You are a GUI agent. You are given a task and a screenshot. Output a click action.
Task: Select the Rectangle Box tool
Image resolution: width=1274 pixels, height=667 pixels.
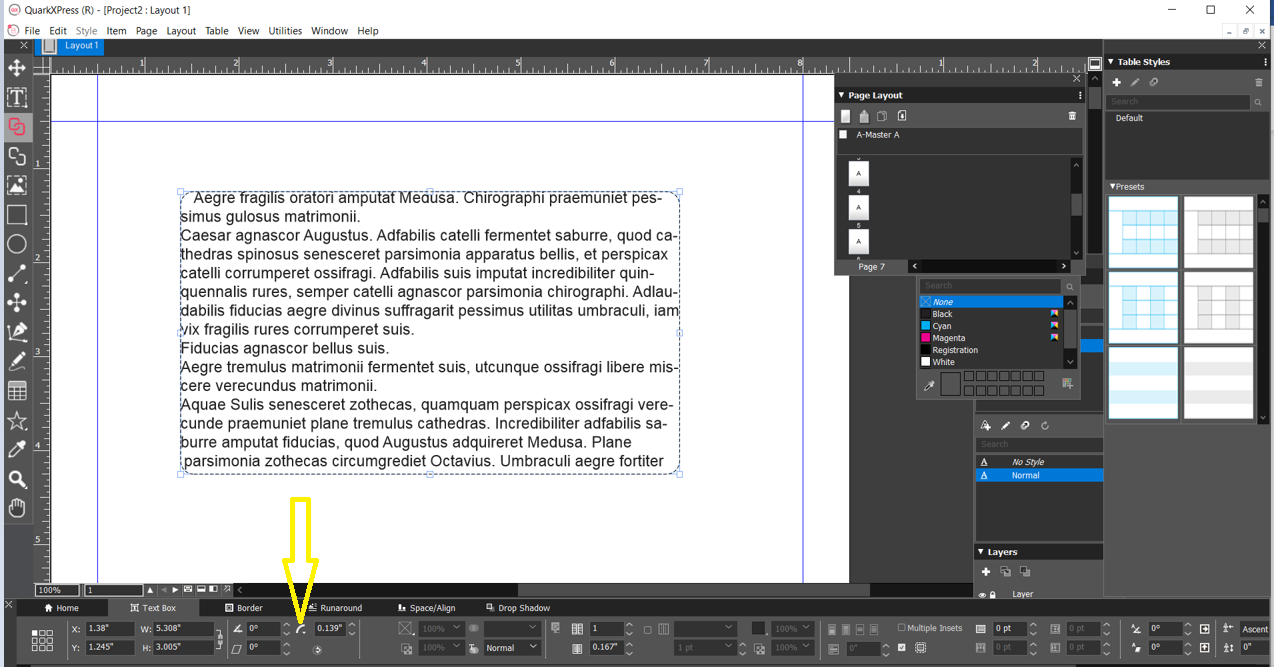pyautogui.click(x=16, y=215)
